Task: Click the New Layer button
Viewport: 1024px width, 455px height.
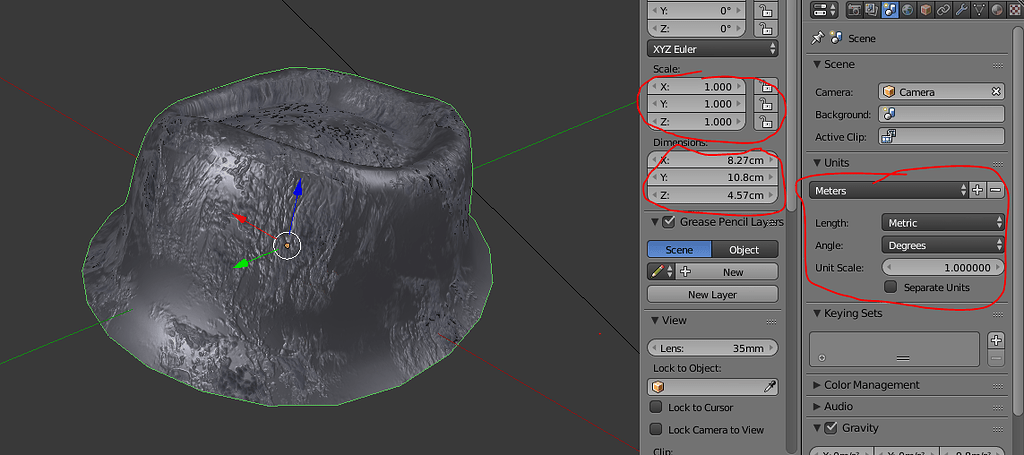Action: pyautogui.click(x=712, y=294)
